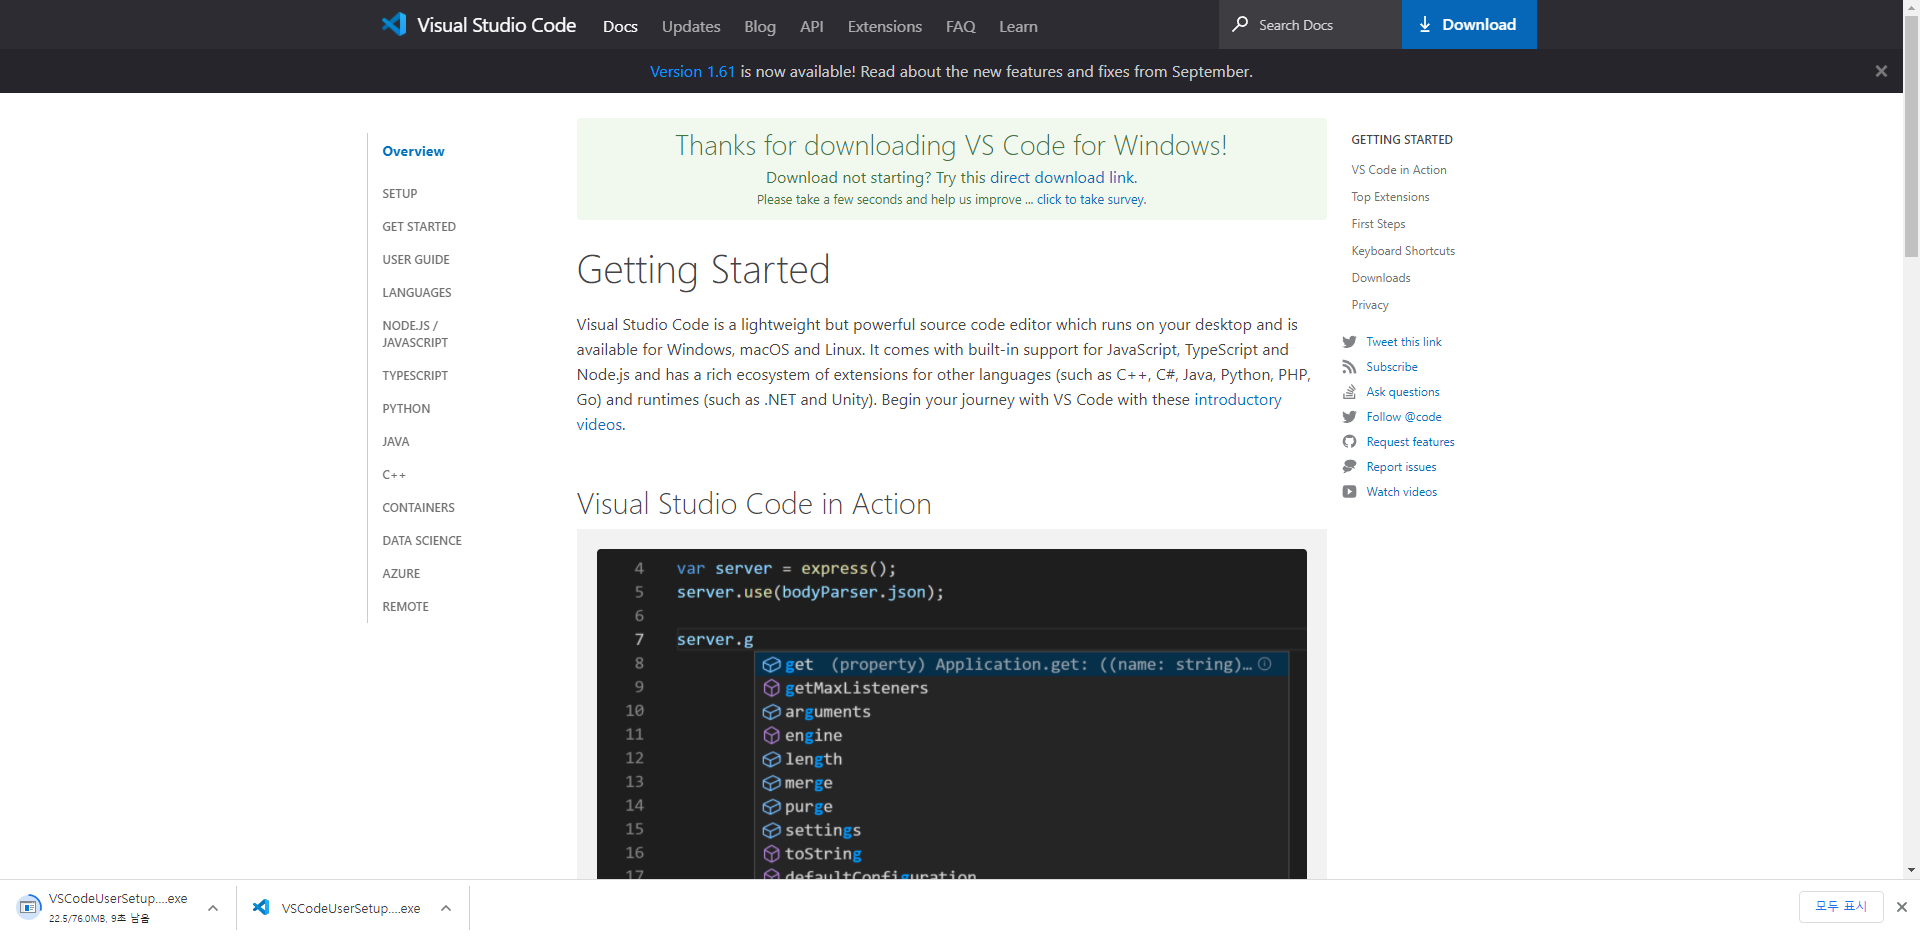Viewport: 1920px width, 936px height.
Task: Expand LANGUAGES section in sidebar
Action: click(417, 292)
